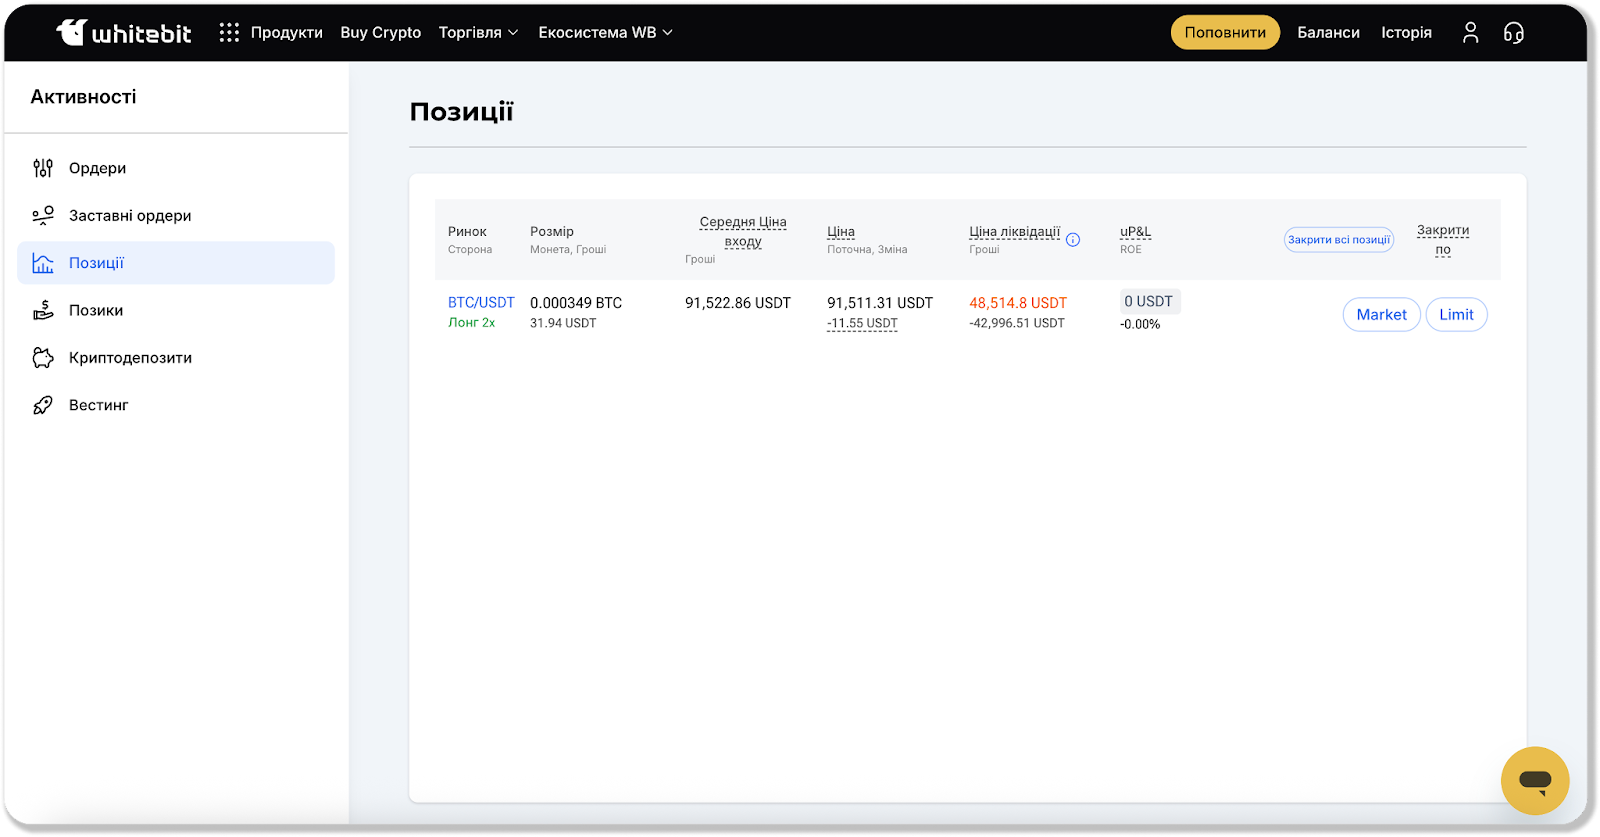
Task: Click the WhiteBIT logo
Action: (x=123, y=33)
